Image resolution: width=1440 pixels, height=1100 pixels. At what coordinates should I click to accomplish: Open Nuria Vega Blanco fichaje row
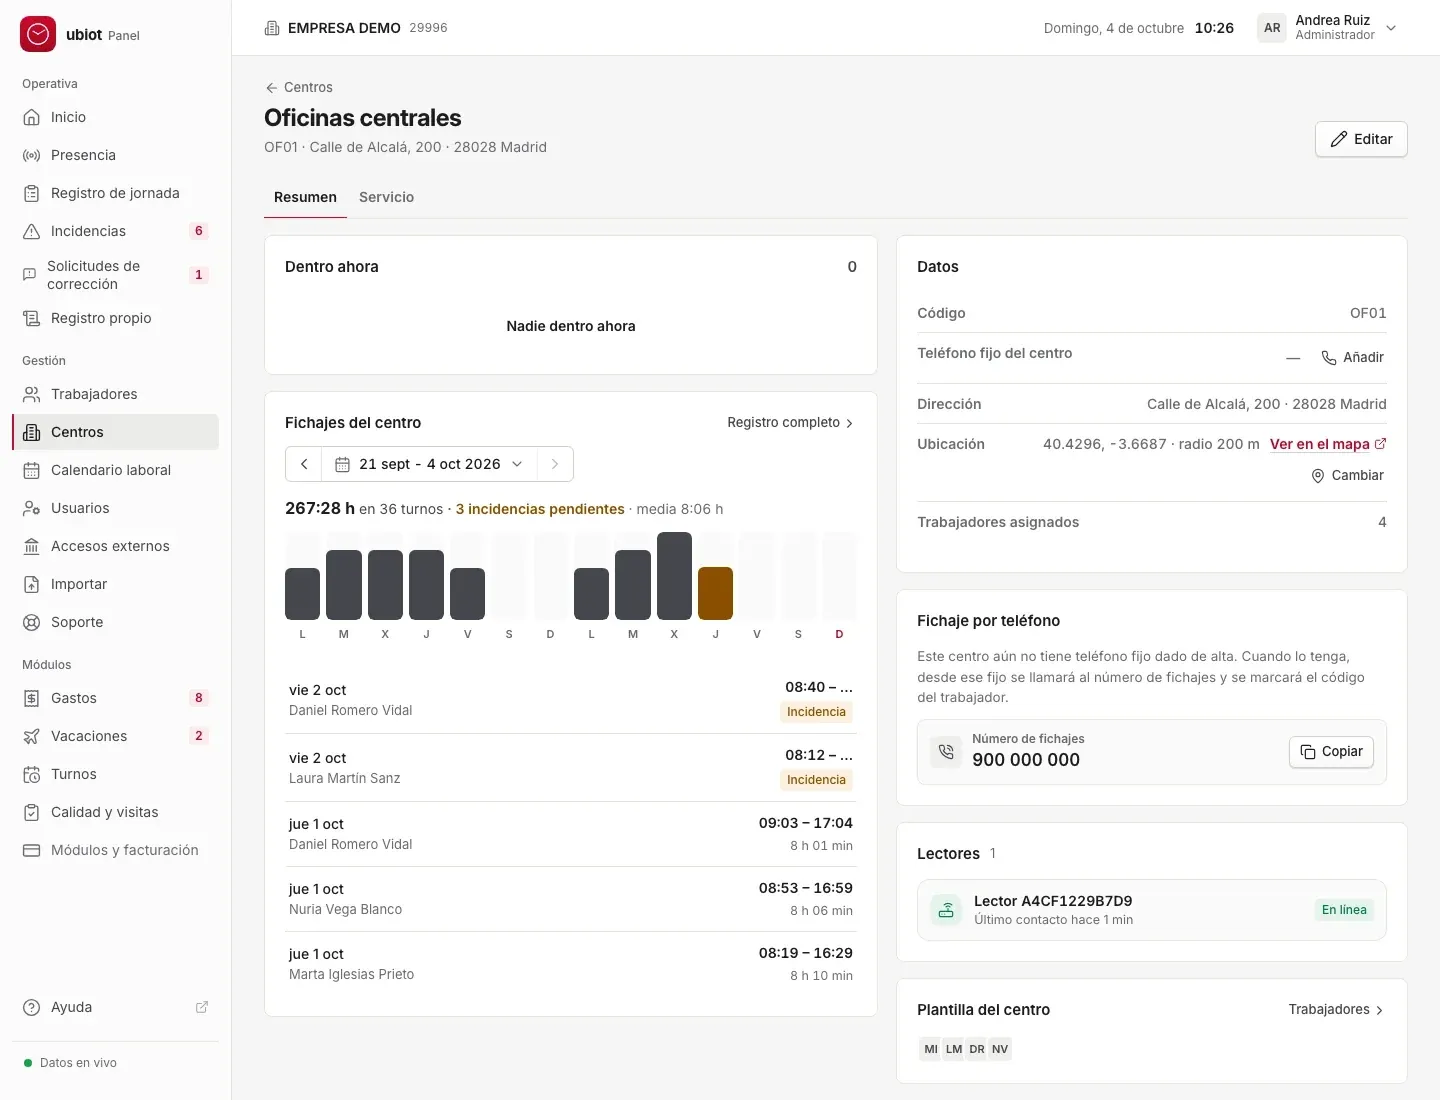[x=571, y=899]
